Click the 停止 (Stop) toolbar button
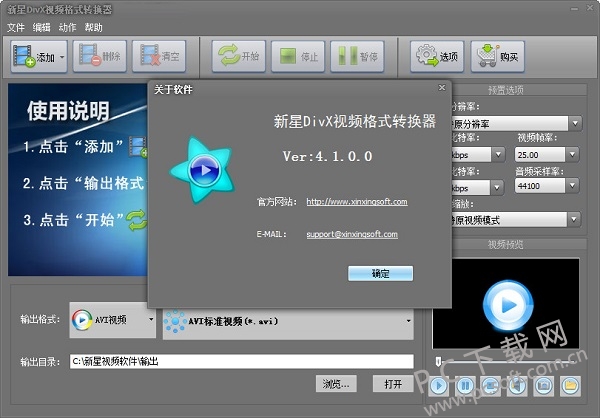The height and width of the screenshot is (418, 600). [298, 56]
